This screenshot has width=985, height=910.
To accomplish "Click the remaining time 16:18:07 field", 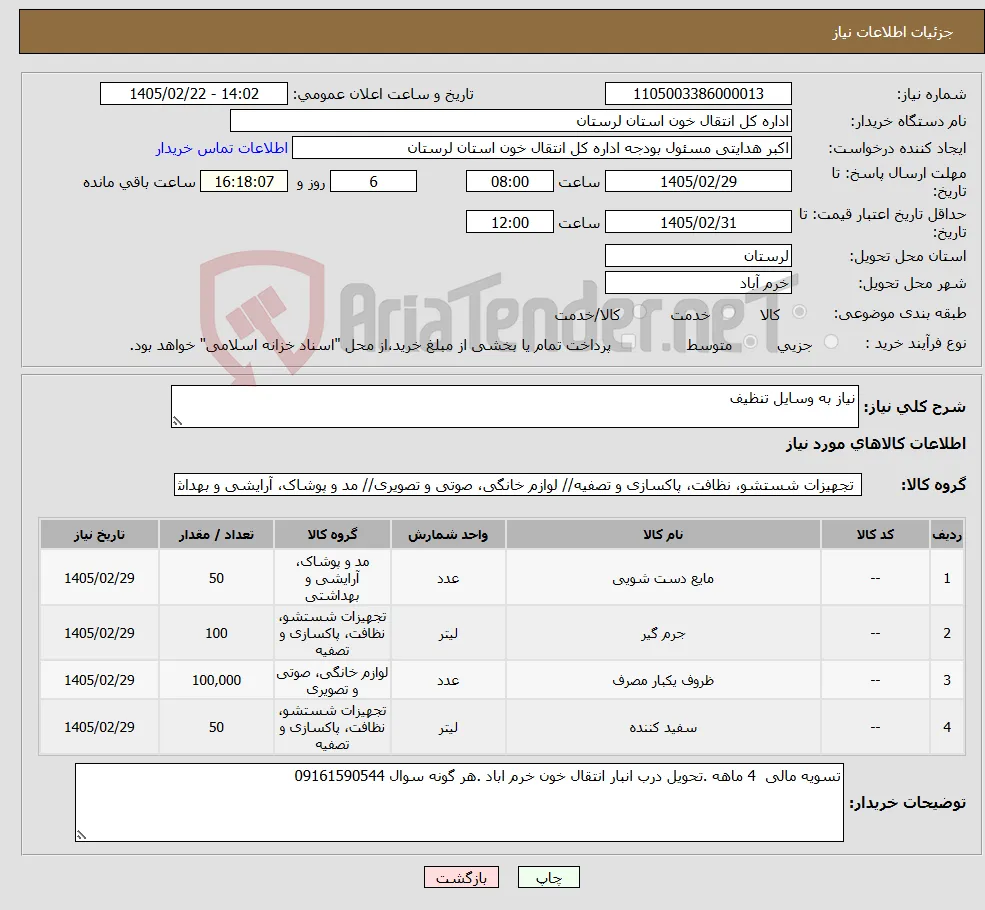I will coord(244,181).
